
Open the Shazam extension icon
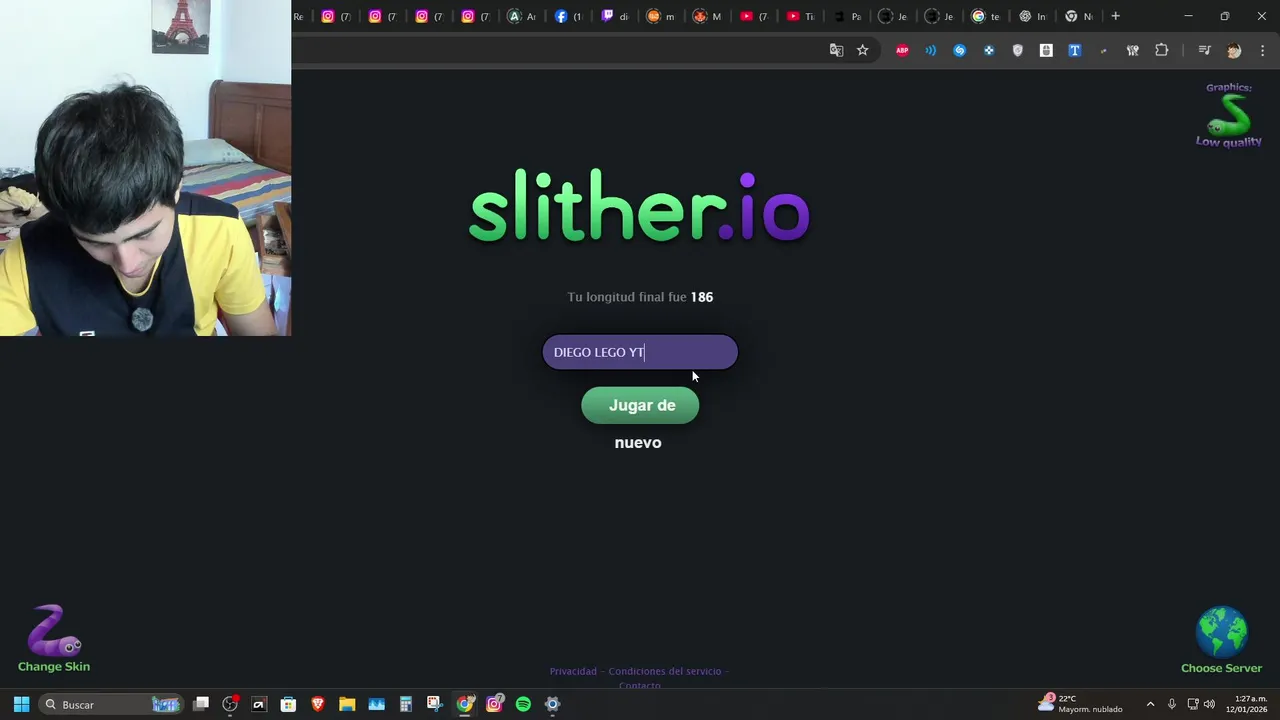tap(960, 50)
